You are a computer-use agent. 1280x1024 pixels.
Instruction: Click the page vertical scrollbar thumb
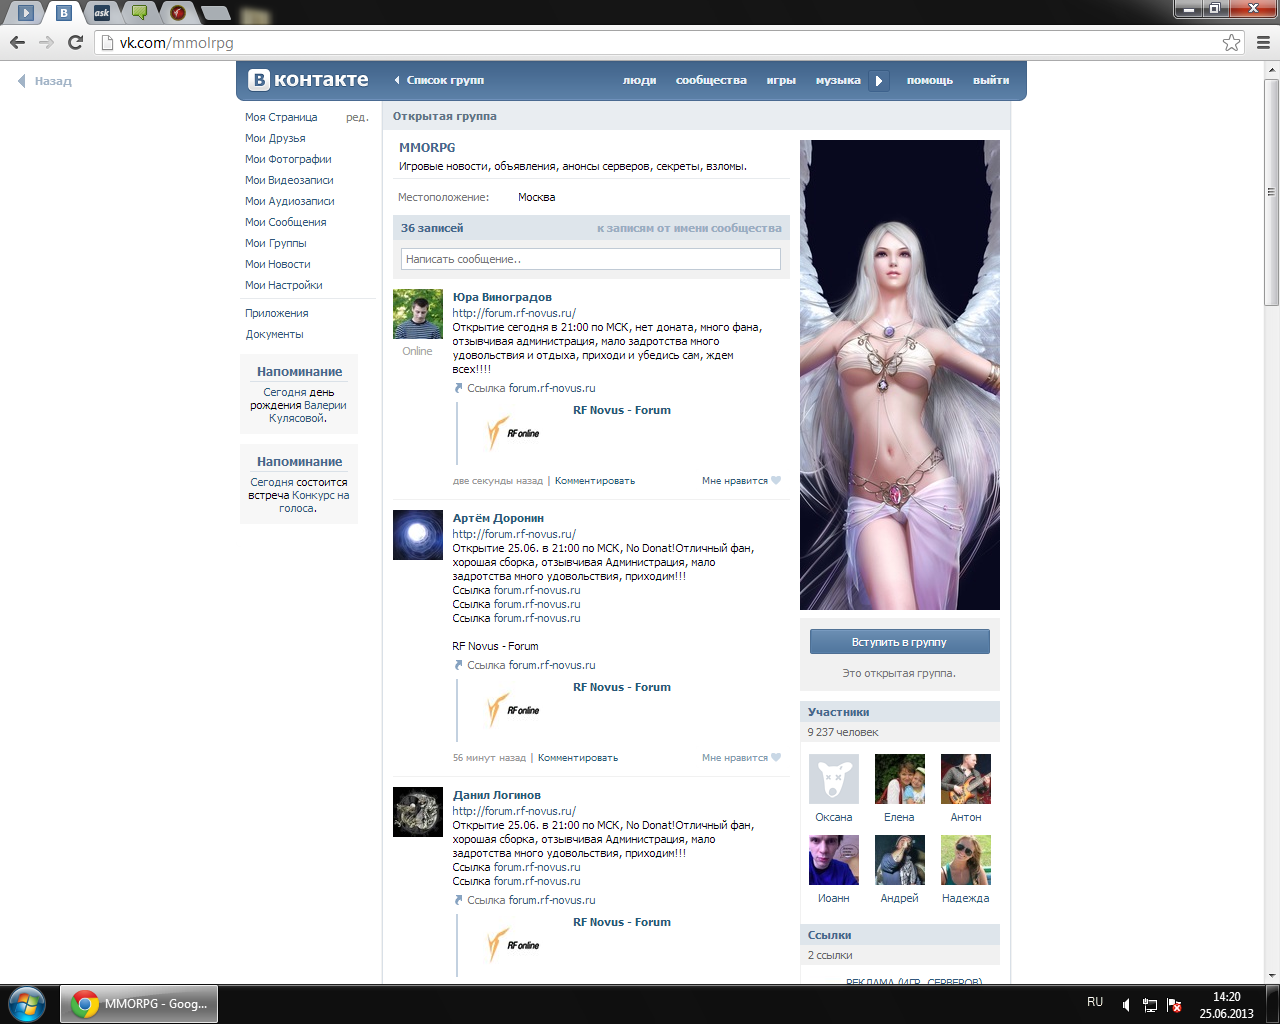coord(1271,192)
